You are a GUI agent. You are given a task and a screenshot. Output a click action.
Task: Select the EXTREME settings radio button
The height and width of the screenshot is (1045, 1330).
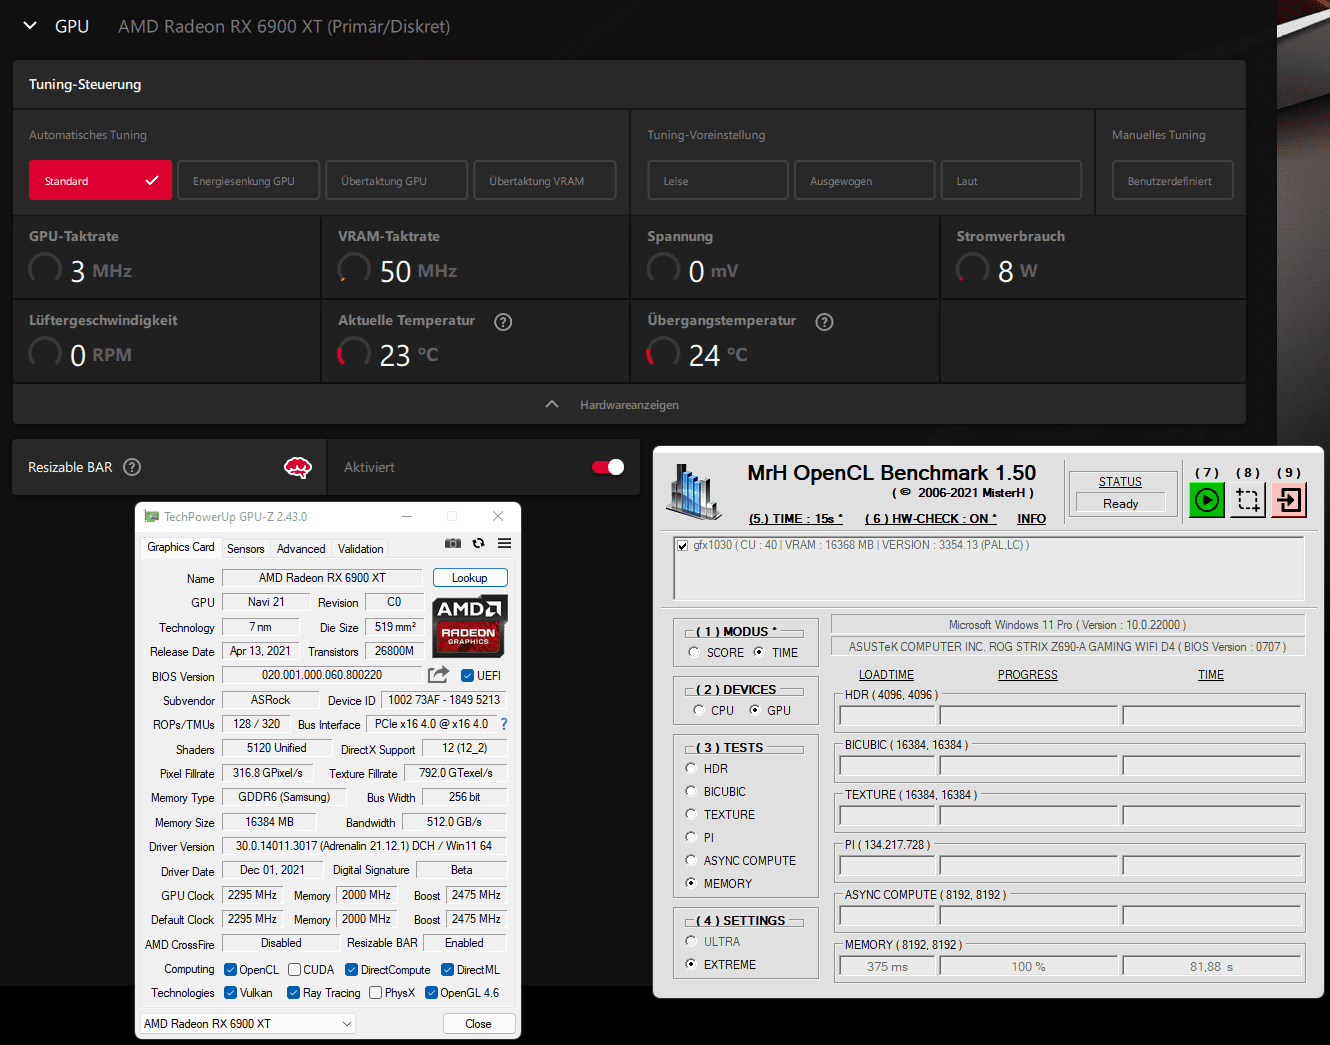tap(691, 964)
